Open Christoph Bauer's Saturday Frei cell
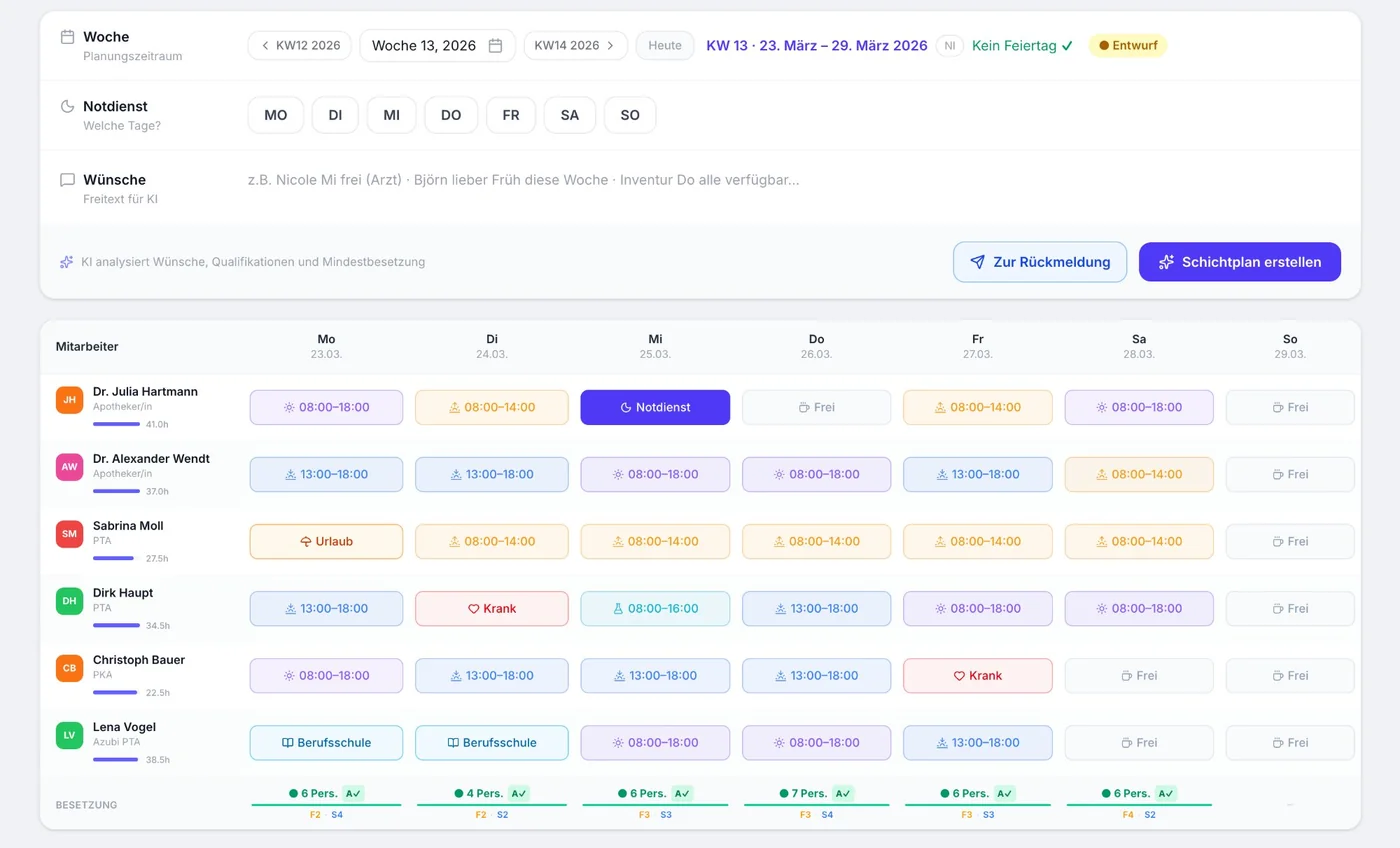 pyautogui.click(x=1139, y=675)
